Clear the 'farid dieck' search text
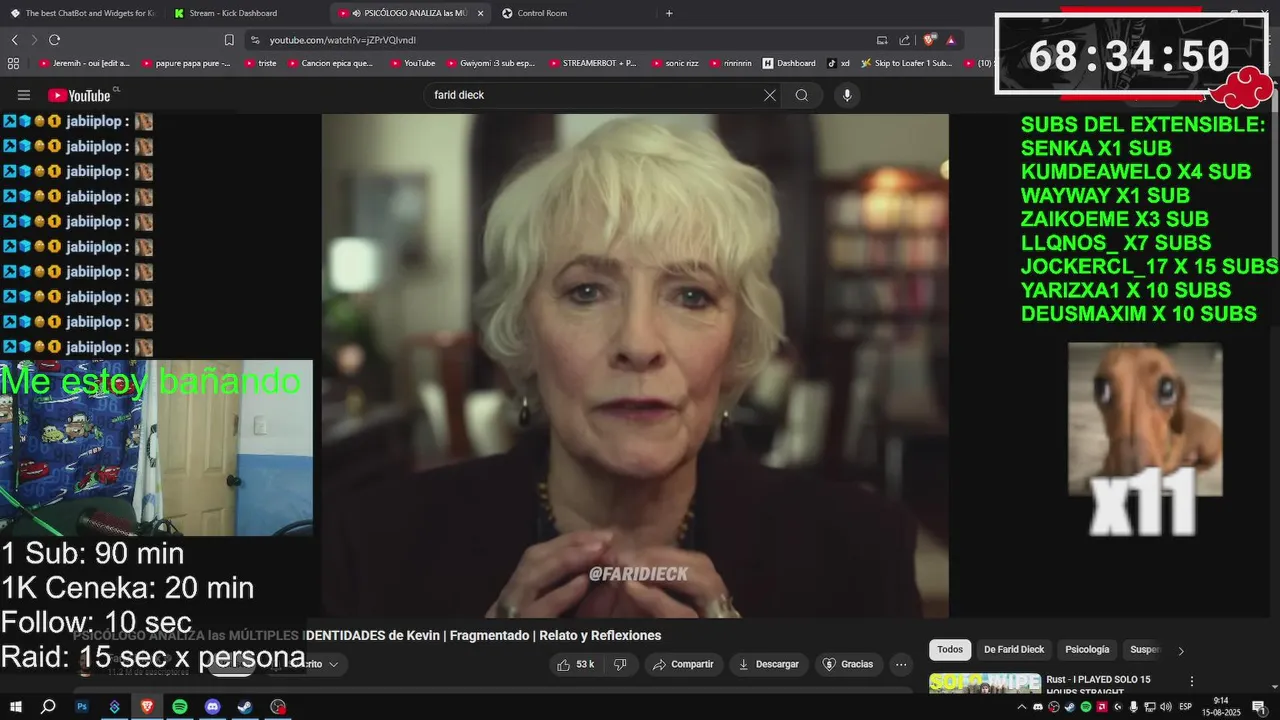 tap(770, 95)
